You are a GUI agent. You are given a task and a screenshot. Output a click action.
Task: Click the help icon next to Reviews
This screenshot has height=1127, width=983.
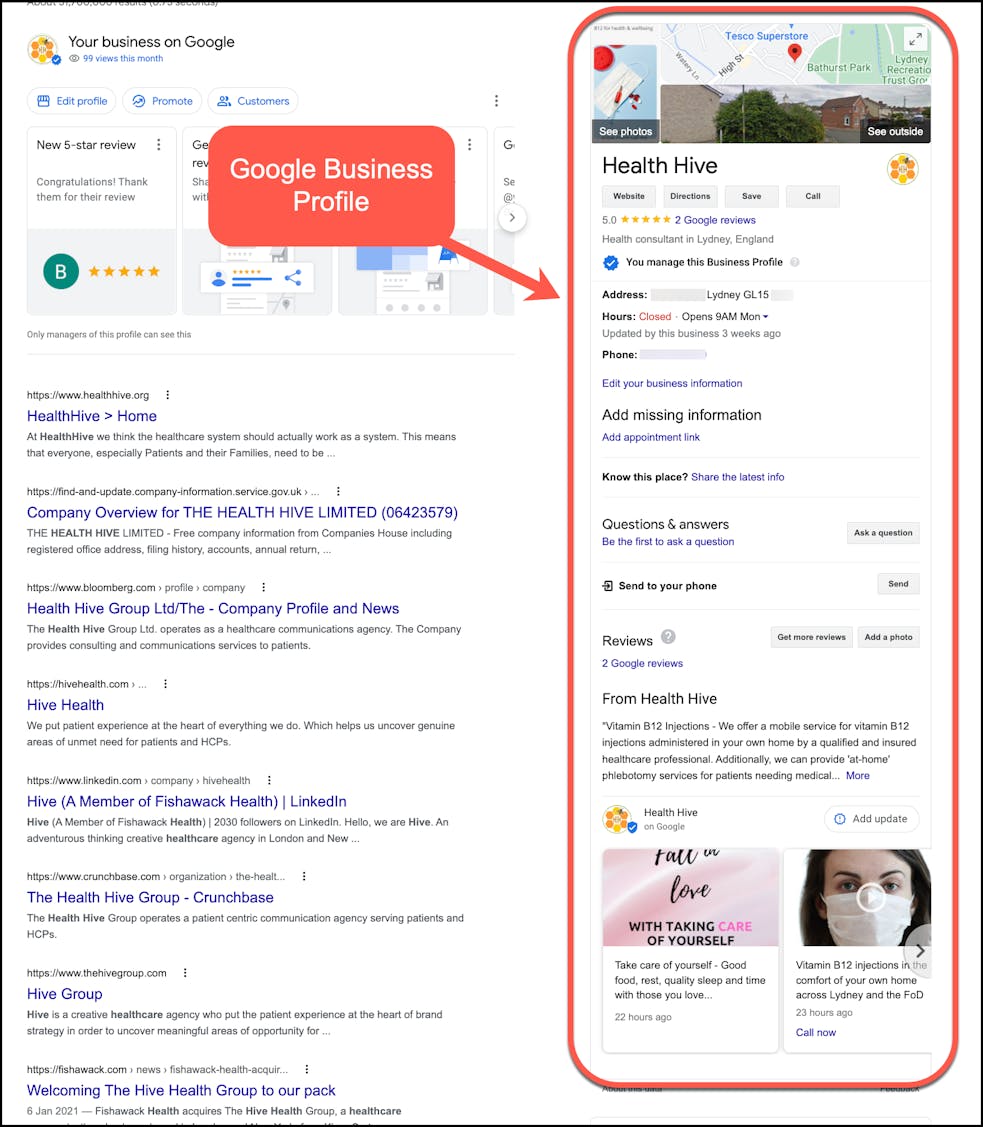point(668,637)
